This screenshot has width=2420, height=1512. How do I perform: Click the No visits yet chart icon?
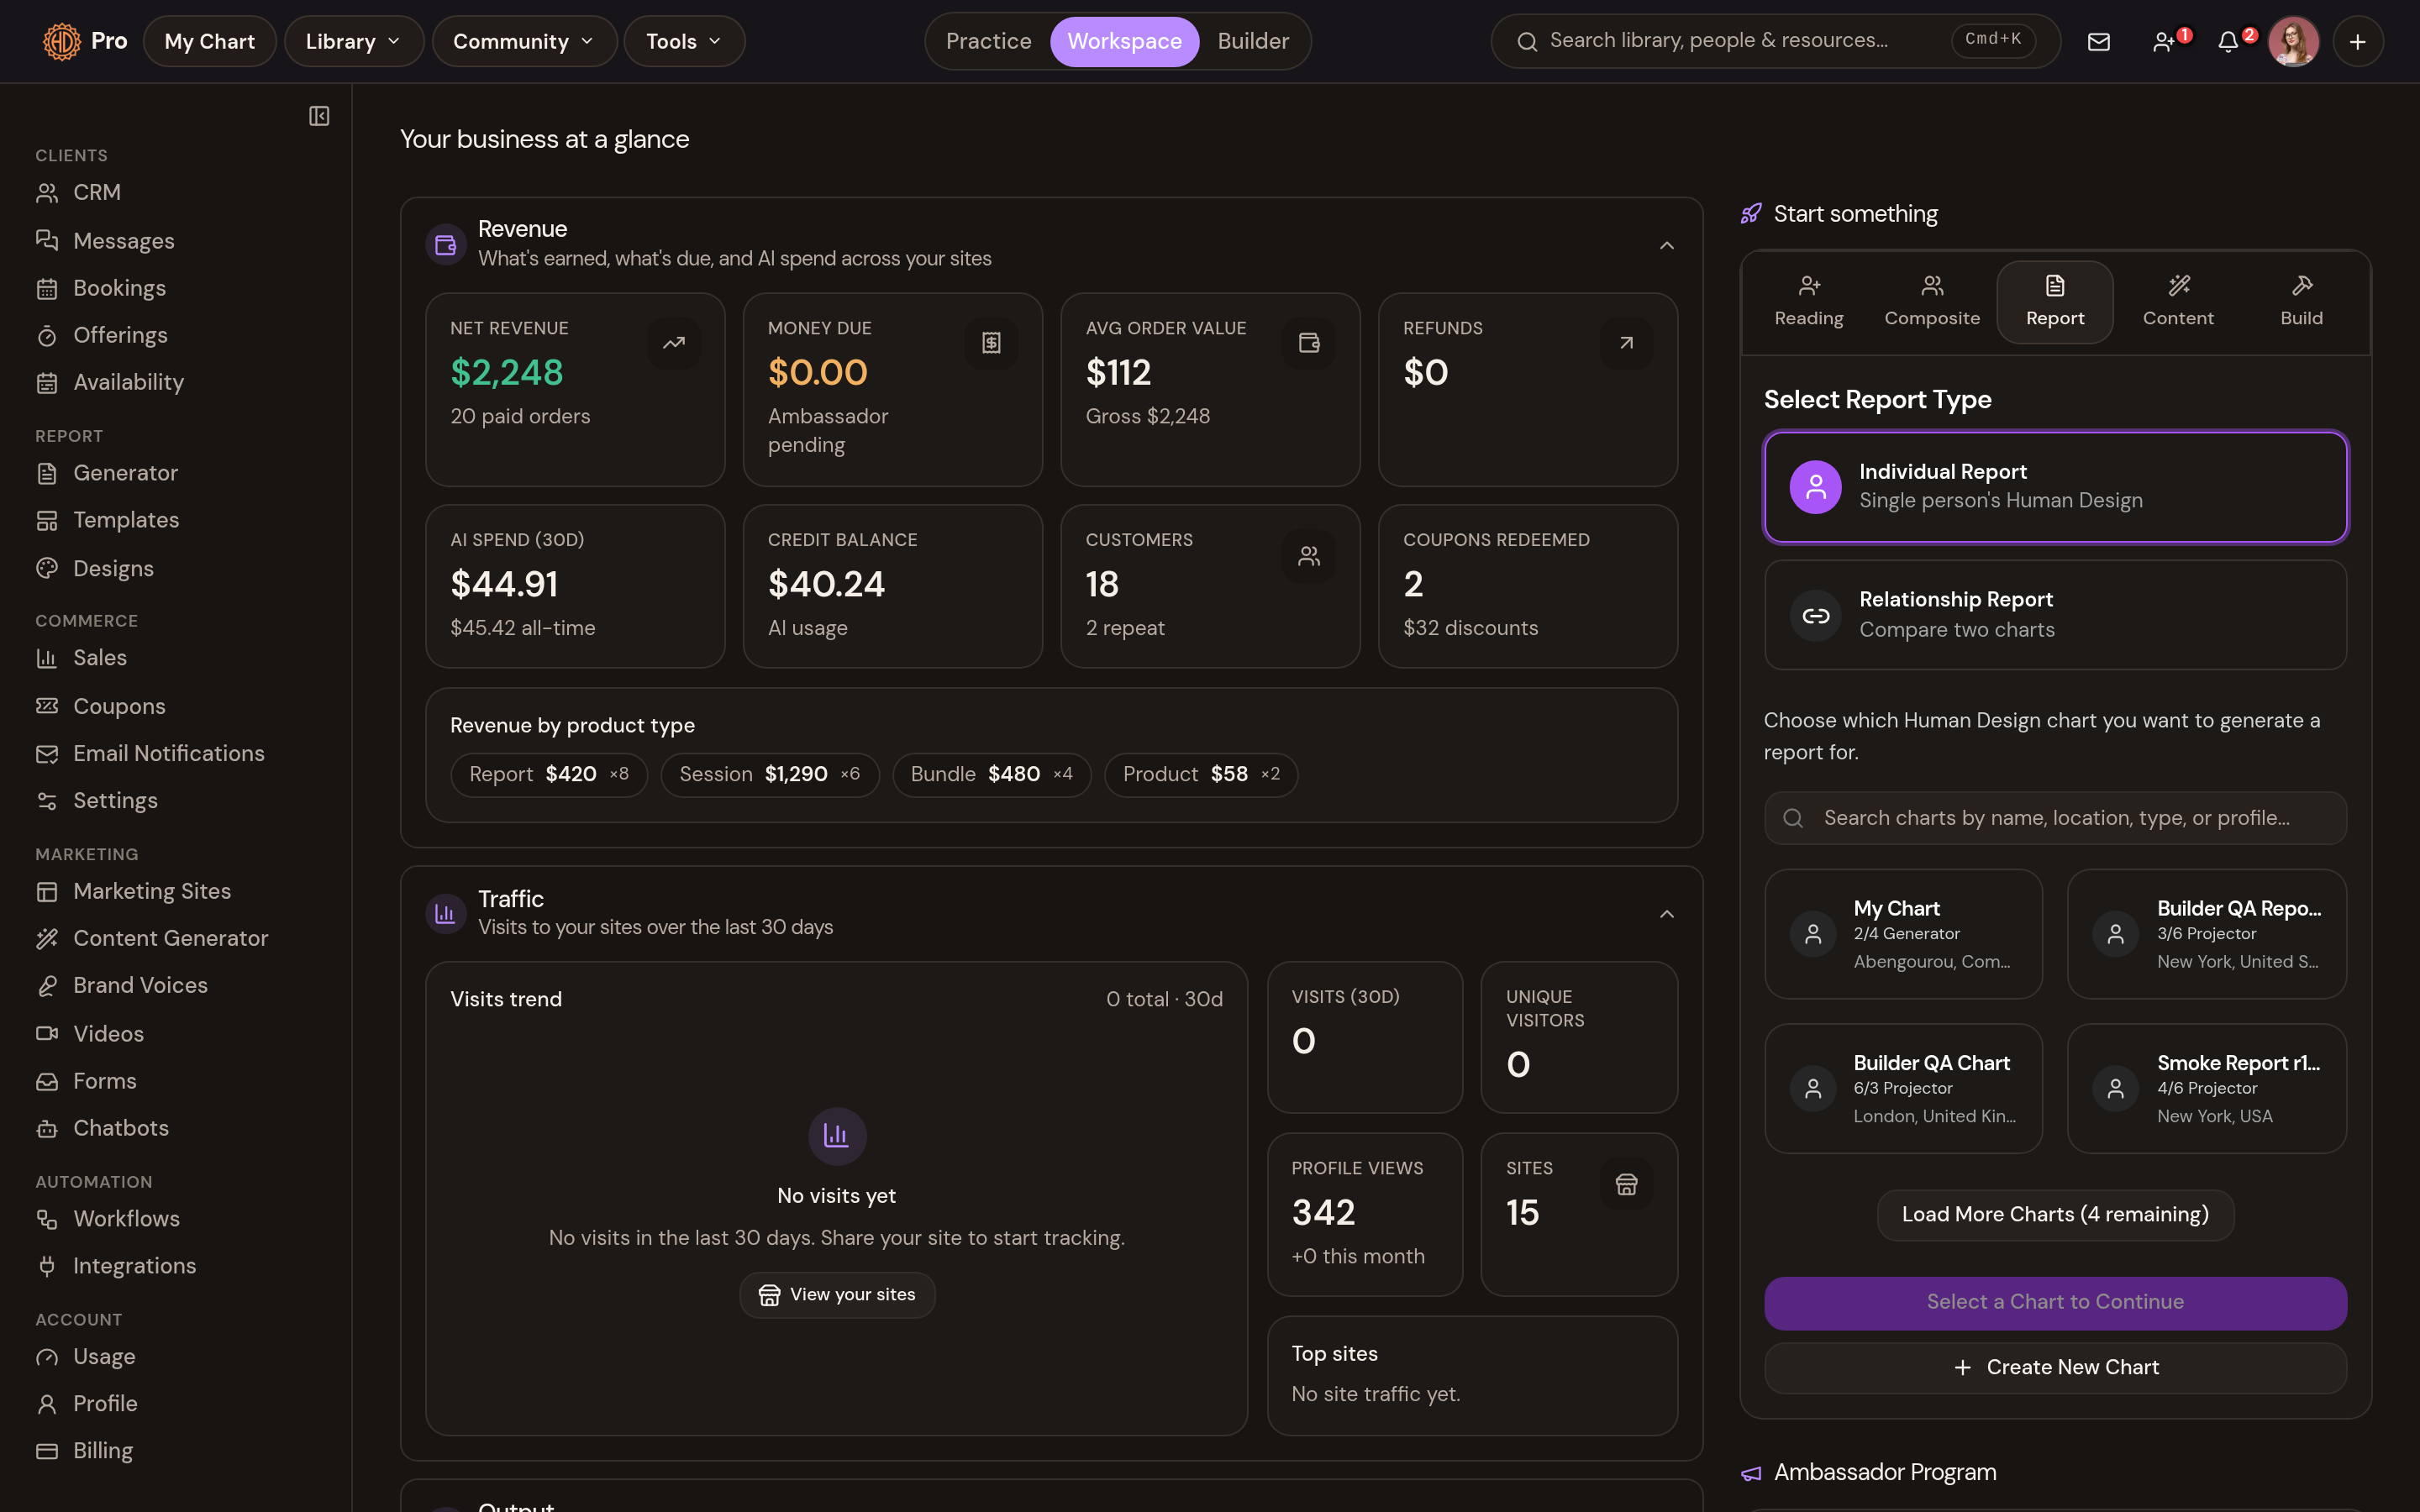click(x=837, y=1135)
